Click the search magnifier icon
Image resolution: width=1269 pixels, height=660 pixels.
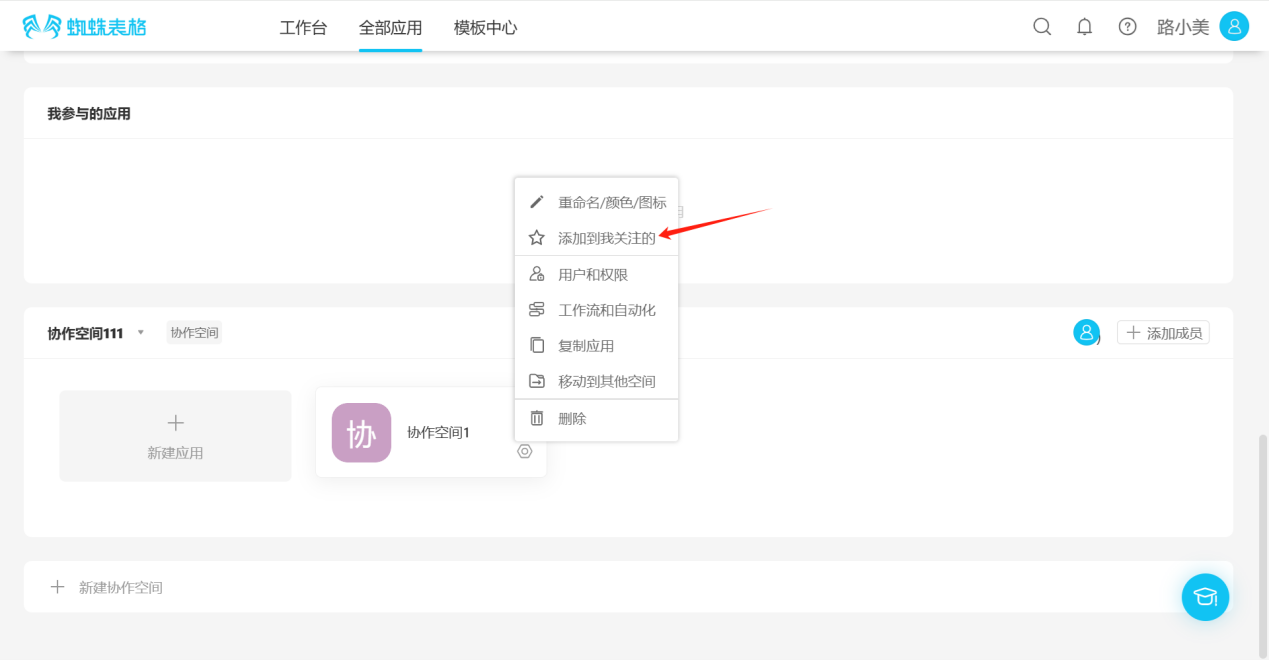[x=1042, y=27]
